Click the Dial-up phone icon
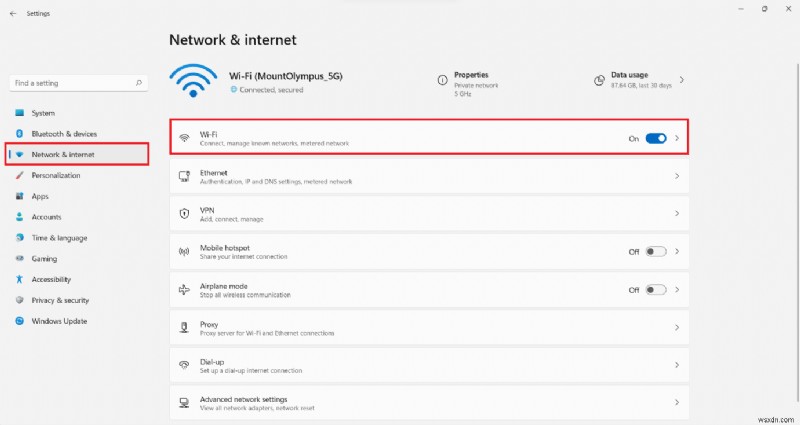This screenshot has width=800, height=425. (184, 365)
